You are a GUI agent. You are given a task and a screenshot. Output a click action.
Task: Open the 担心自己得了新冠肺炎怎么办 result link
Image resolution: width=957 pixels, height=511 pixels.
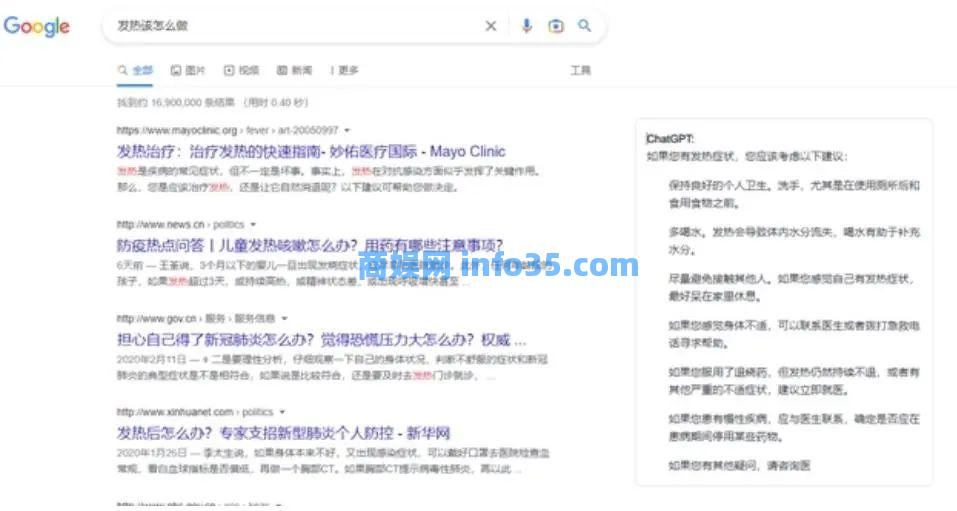coord(321,339)
